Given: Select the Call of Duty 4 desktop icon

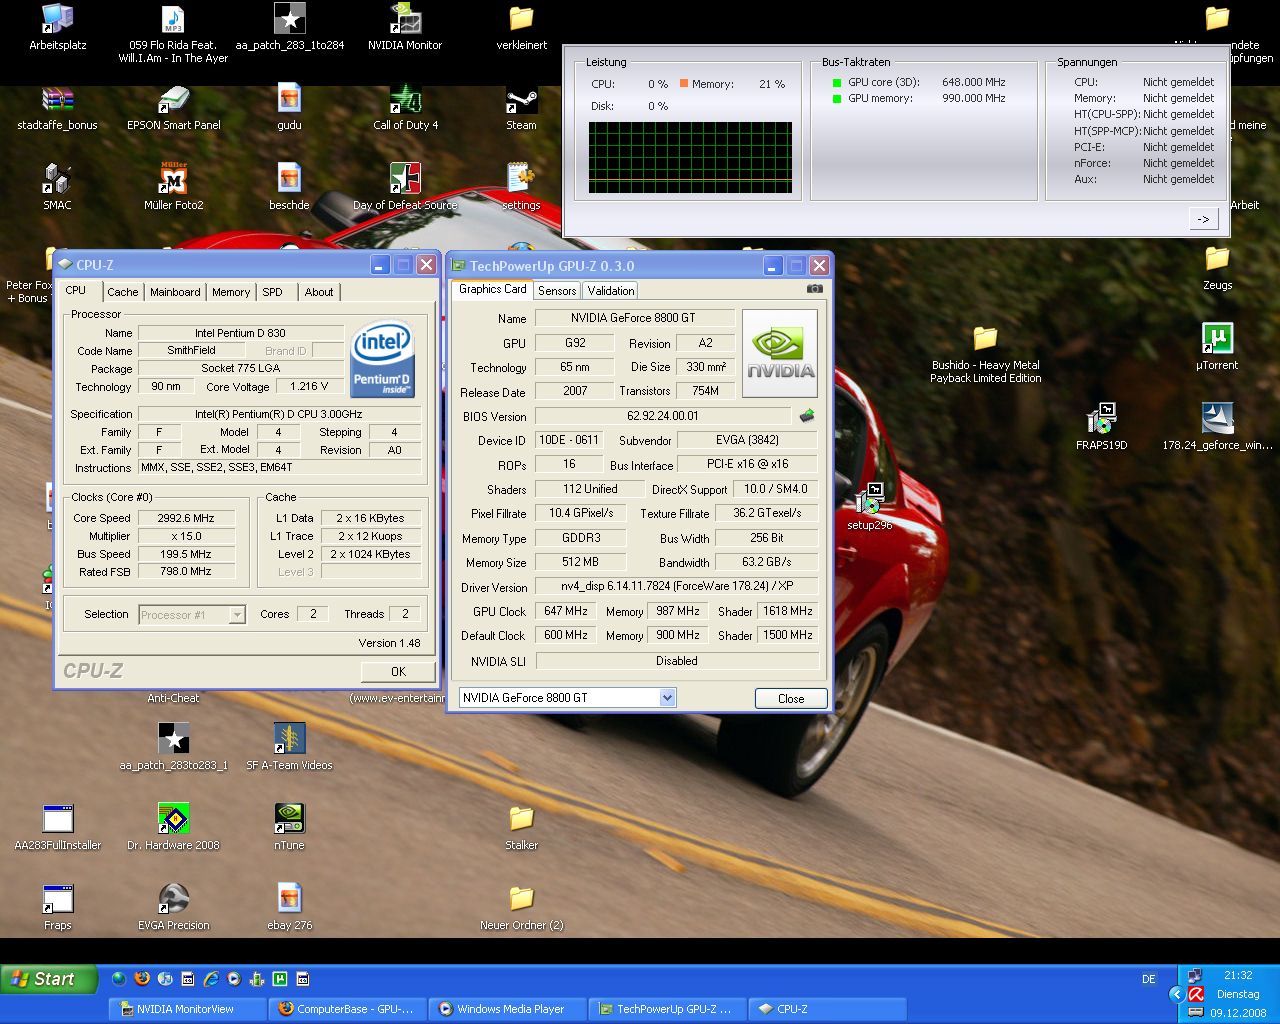Looking at the screenshot, I should [405, 102].
